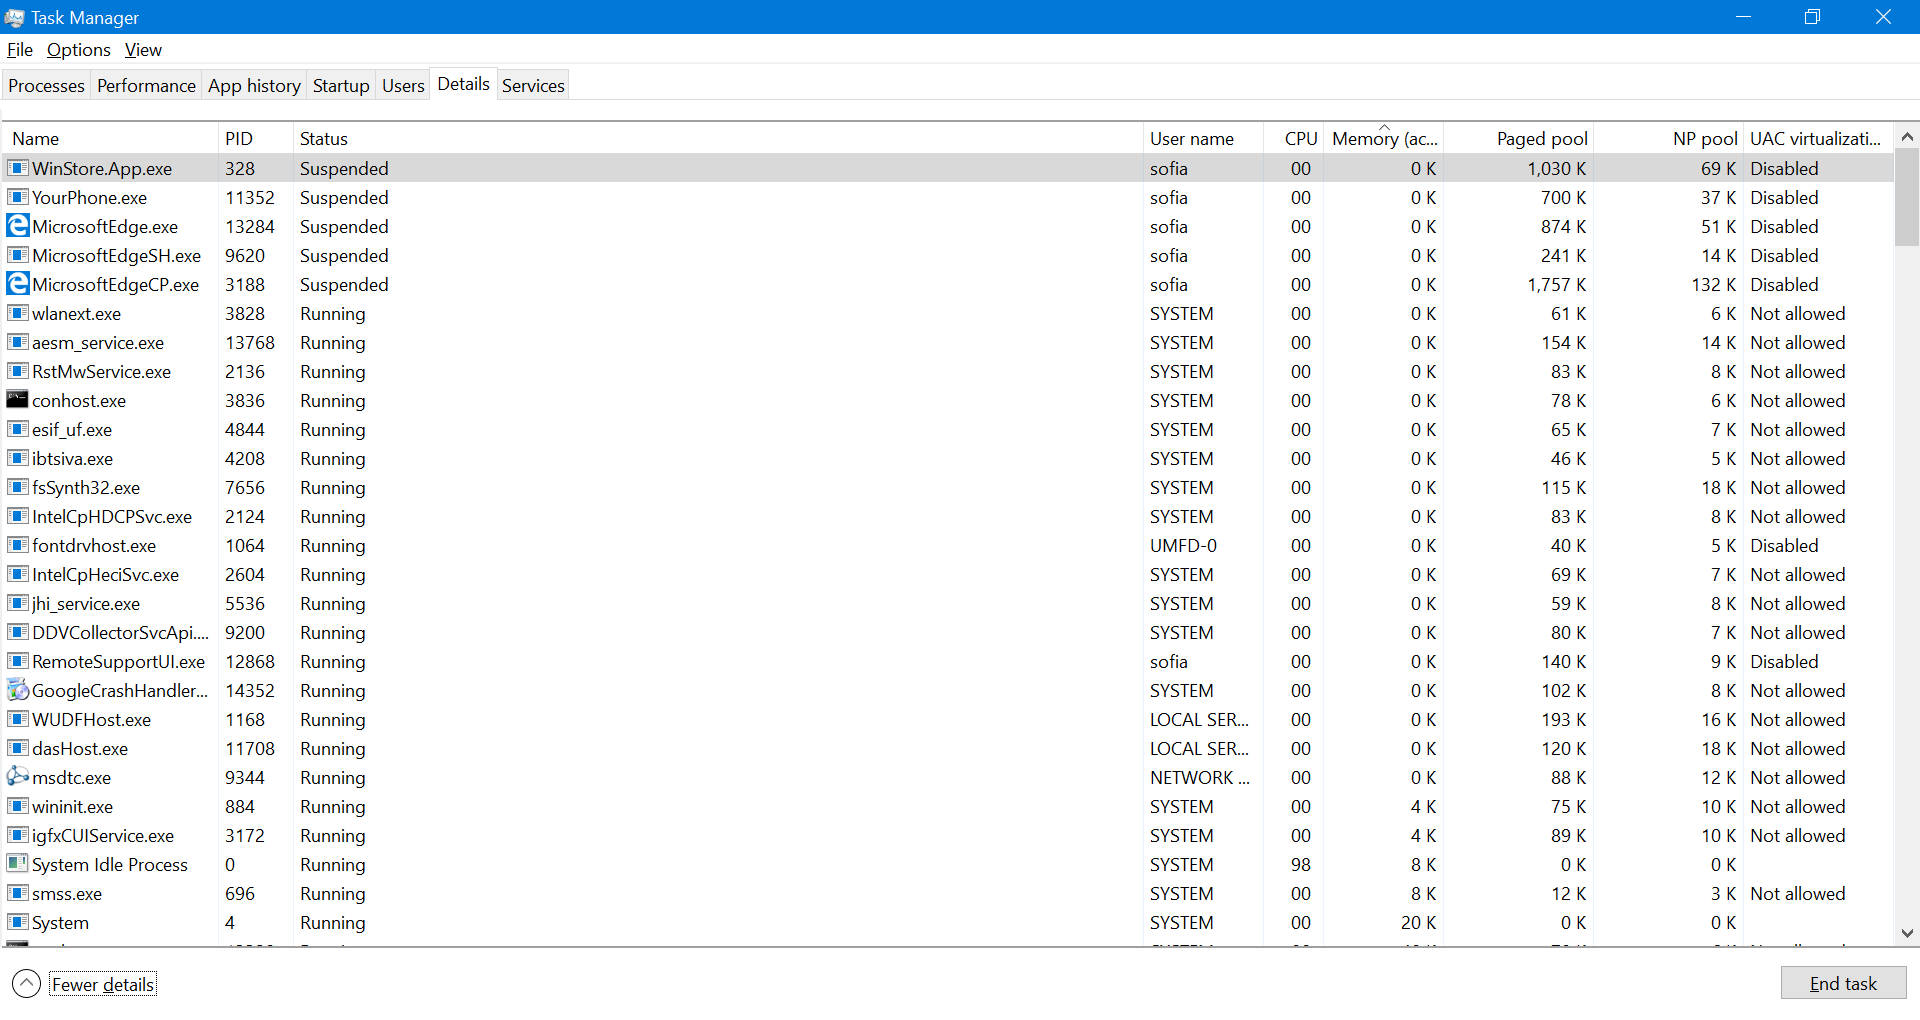Click the Task Manager title bar icon
The height and width of the screenshot is (1020, 1920).
point(14,18)
